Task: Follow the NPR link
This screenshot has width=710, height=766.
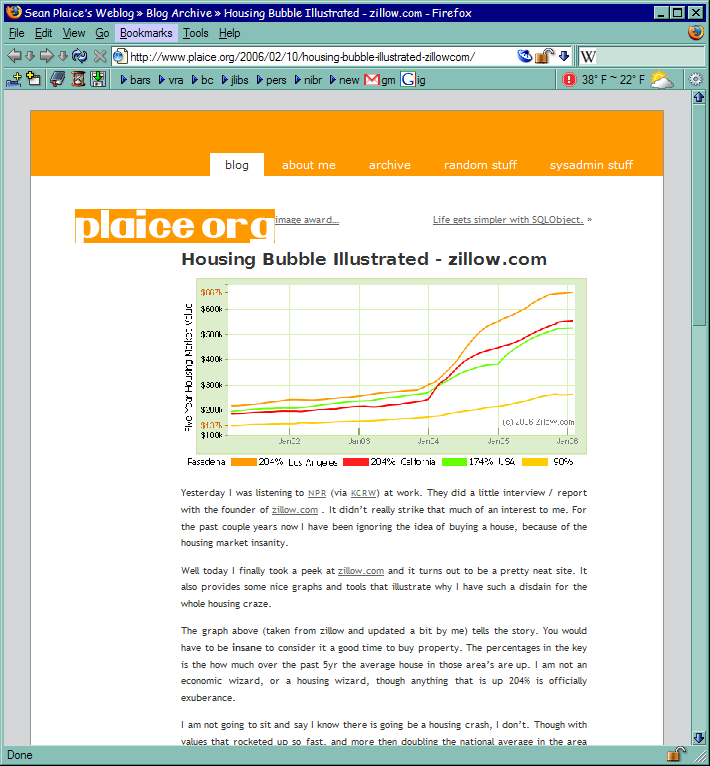Action: [317, 493]
